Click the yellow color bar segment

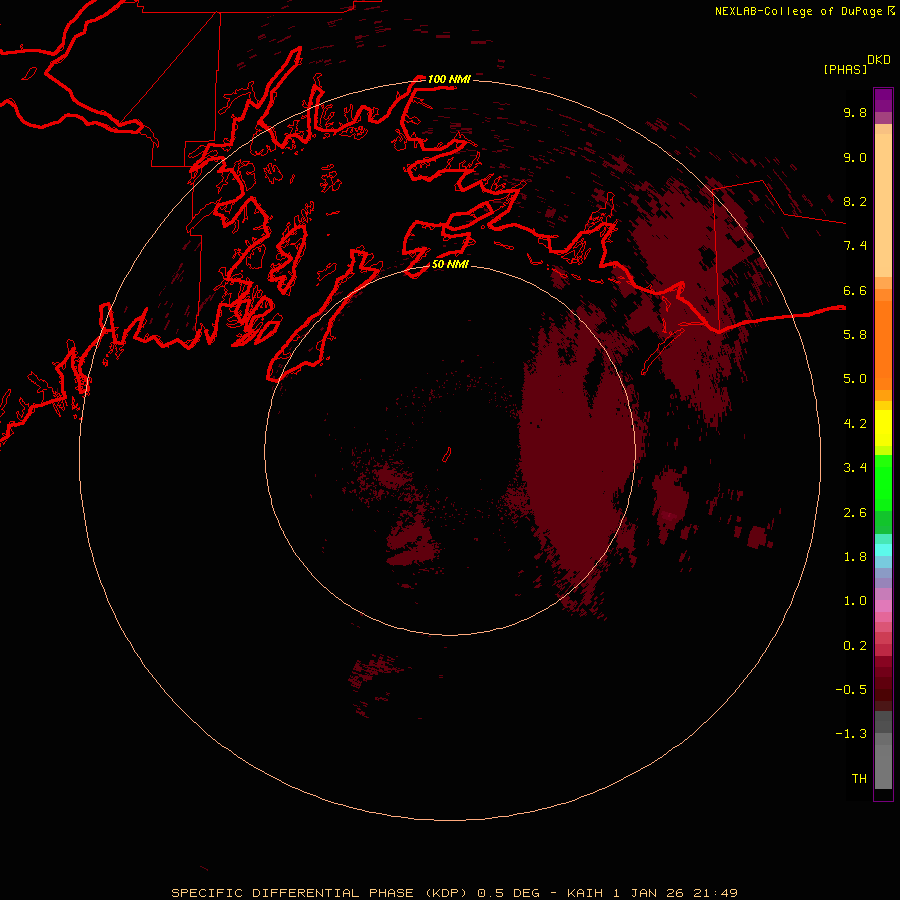883,428
